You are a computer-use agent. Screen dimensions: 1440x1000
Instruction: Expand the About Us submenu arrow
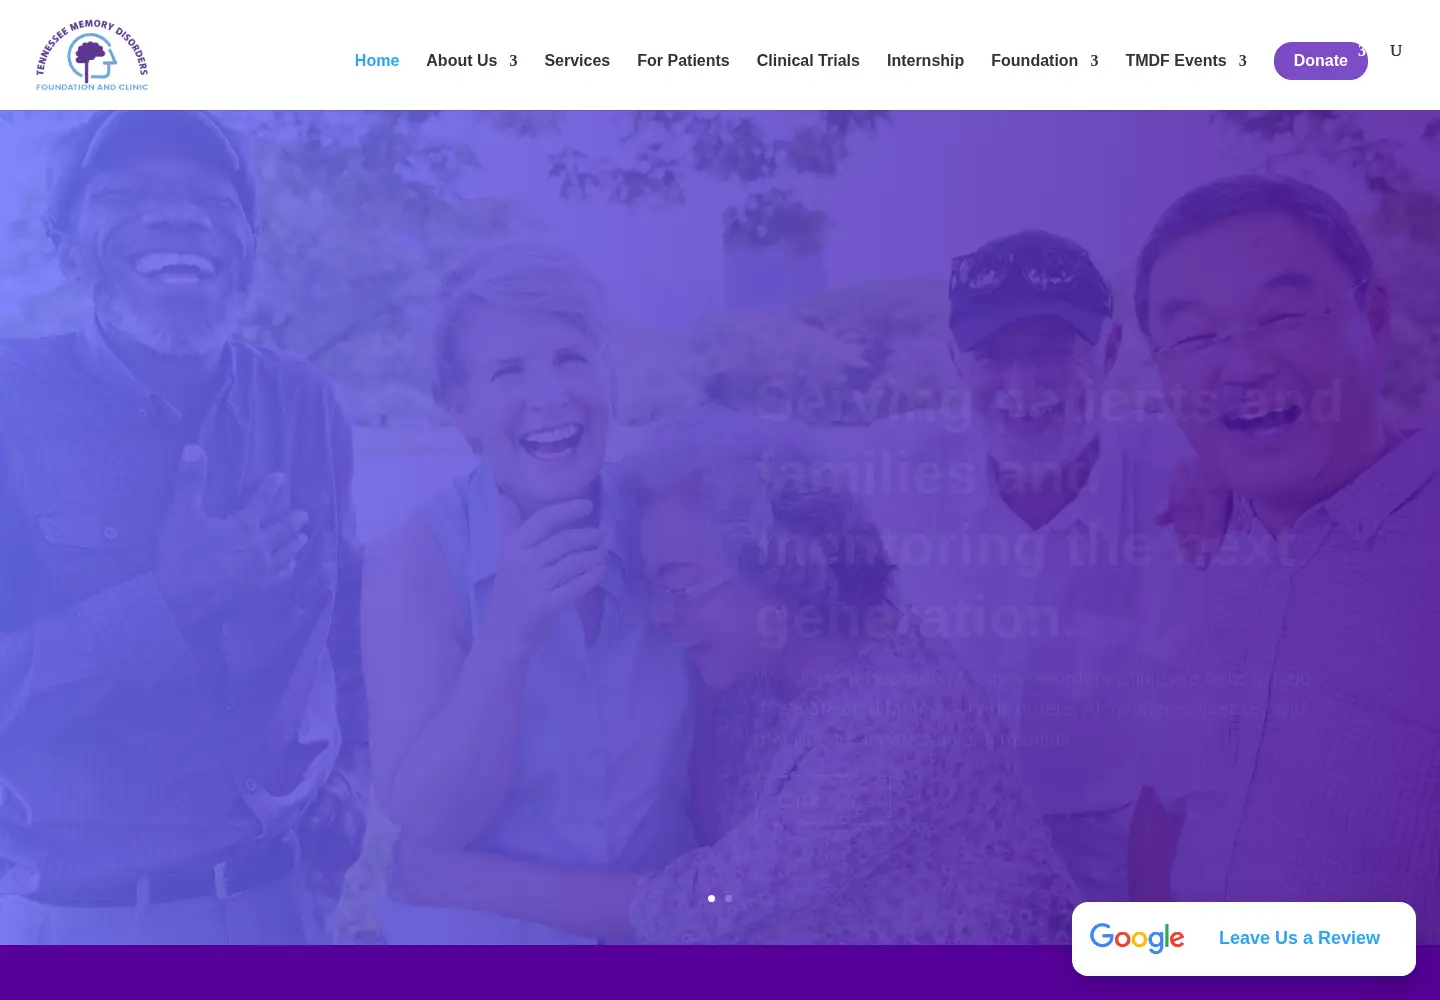[513, 62]
